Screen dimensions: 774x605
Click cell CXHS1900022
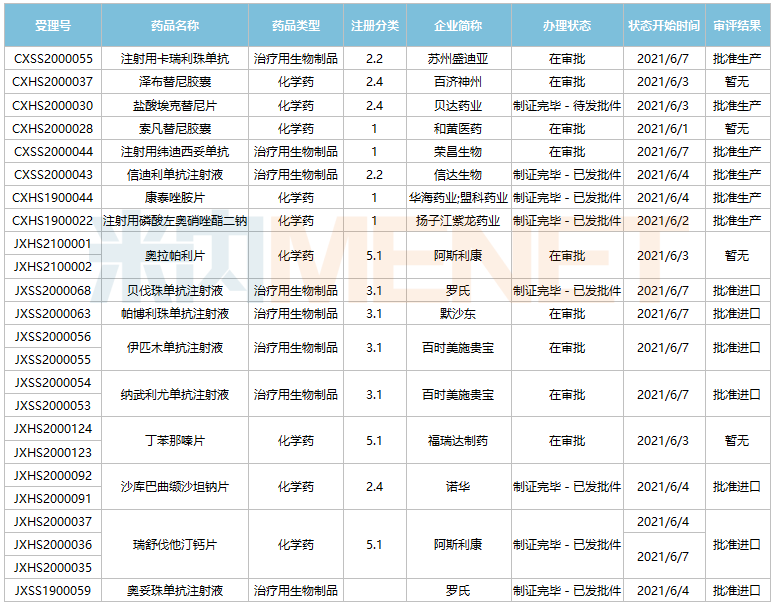[53, 221]
